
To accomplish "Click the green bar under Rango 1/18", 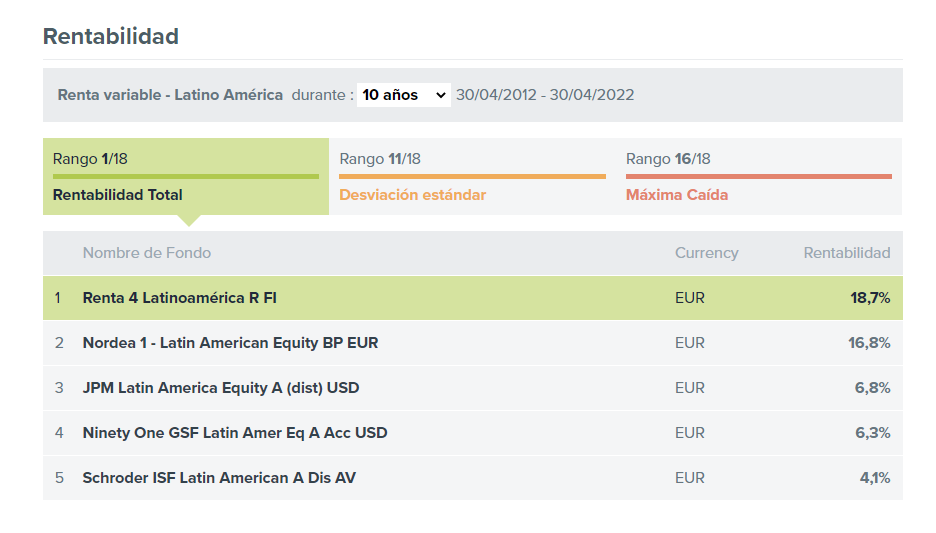I will [x=186, y=177].
